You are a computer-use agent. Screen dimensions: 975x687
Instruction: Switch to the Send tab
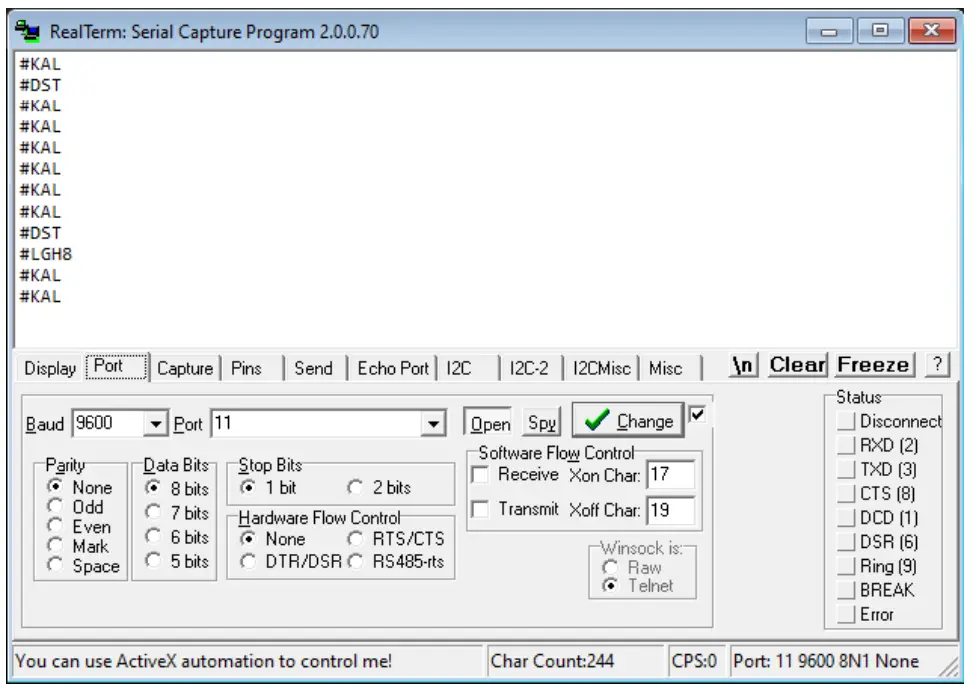click(313, 368)
